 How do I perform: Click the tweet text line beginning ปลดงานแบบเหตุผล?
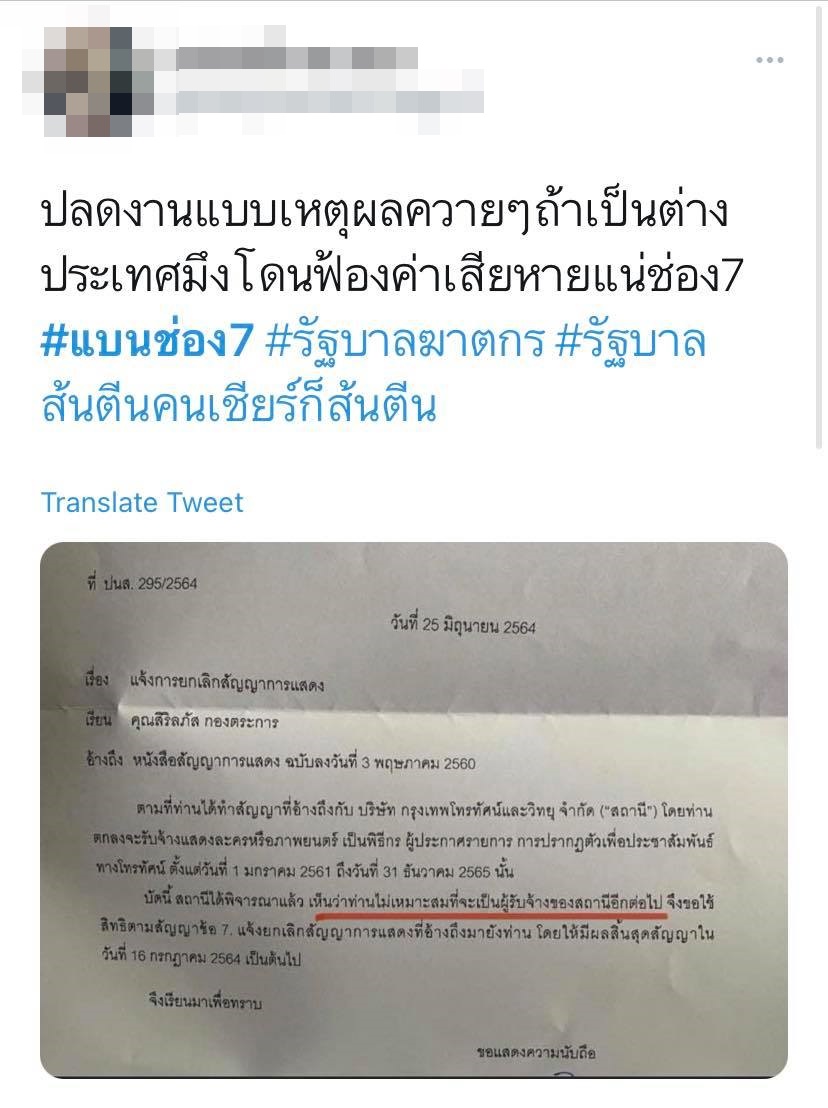click(385, 212)
